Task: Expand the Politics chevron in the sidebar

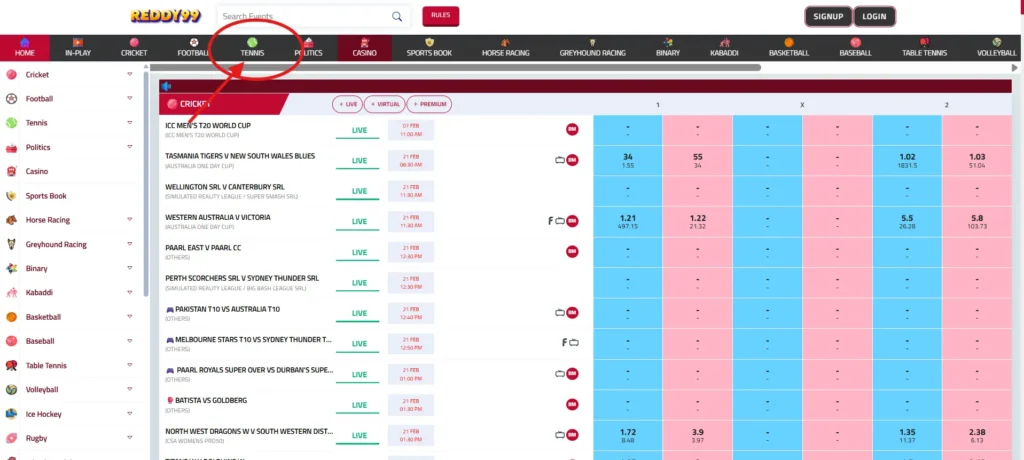Action: point(130,146)
